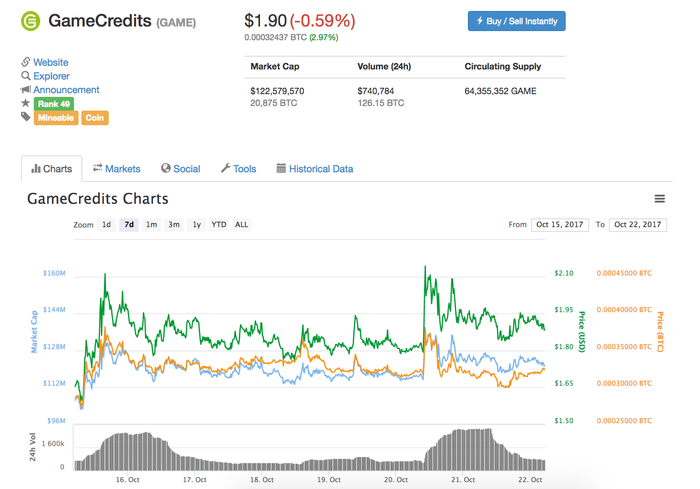This screenshot has width=700, height=489.
Task: Click the Rank 49 badge
Action: pos(54,104)
